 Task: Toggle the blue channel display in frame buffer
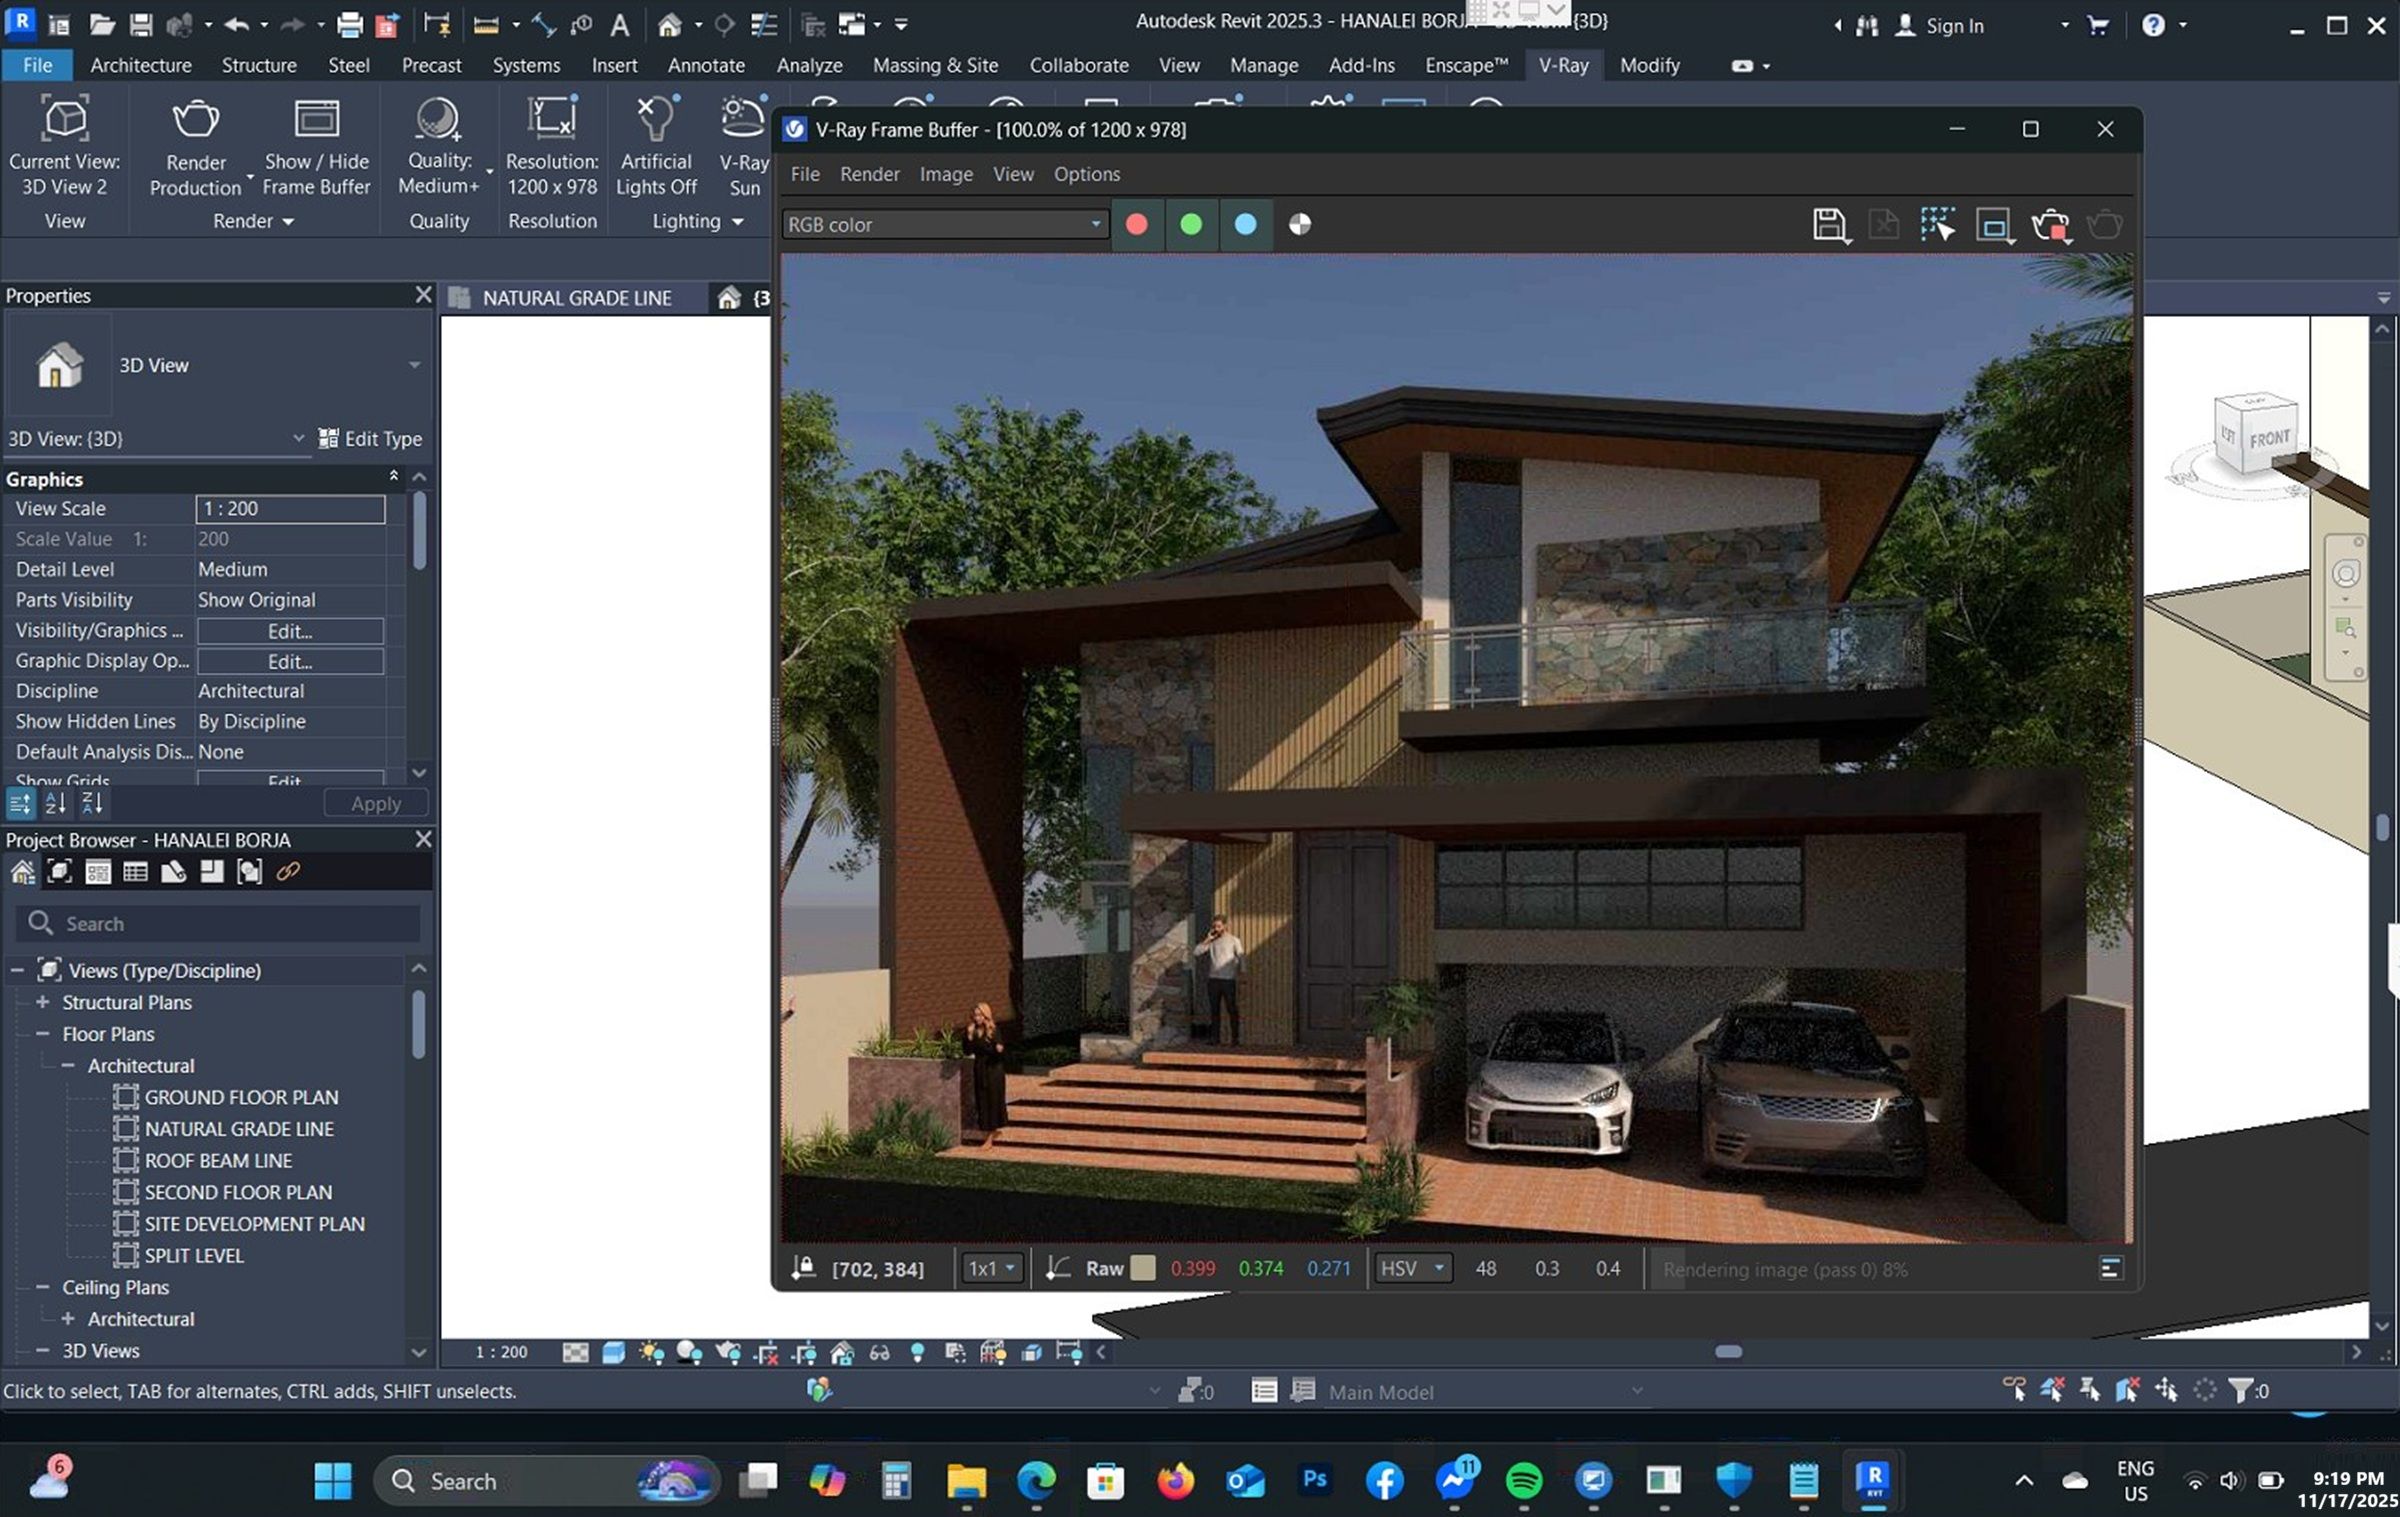(1245, 224)
